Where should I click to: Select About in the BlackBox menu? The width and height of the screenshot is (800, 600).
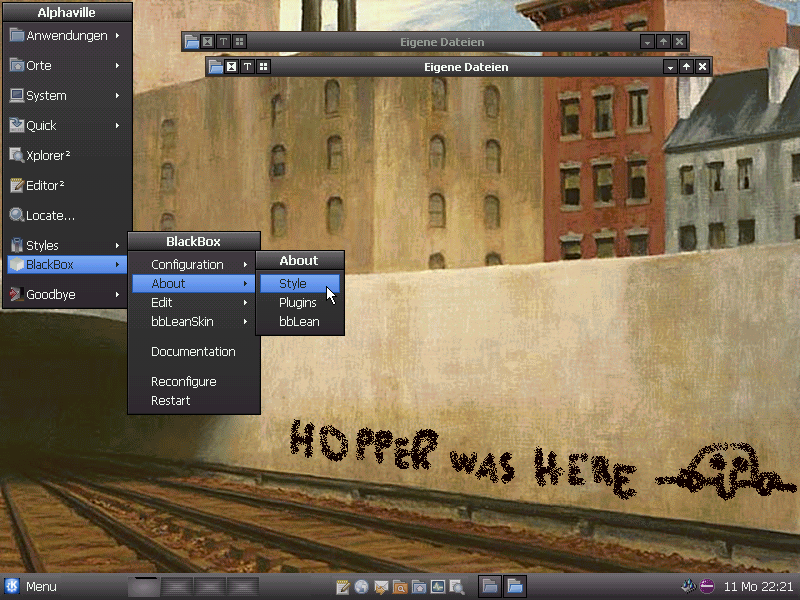[x=193, y=284]
